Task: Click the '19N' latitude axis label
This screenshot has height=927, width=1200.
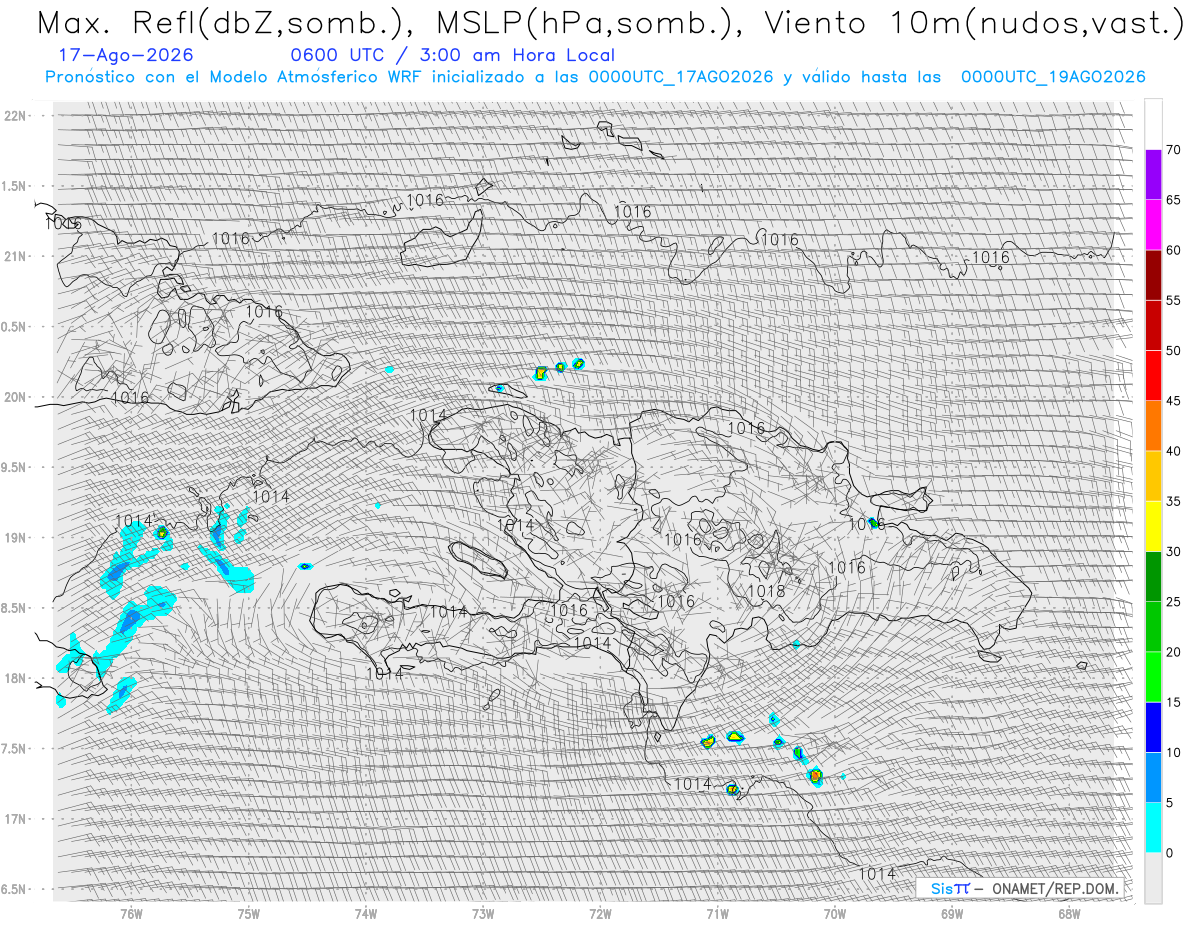Action: pos(16,537)
